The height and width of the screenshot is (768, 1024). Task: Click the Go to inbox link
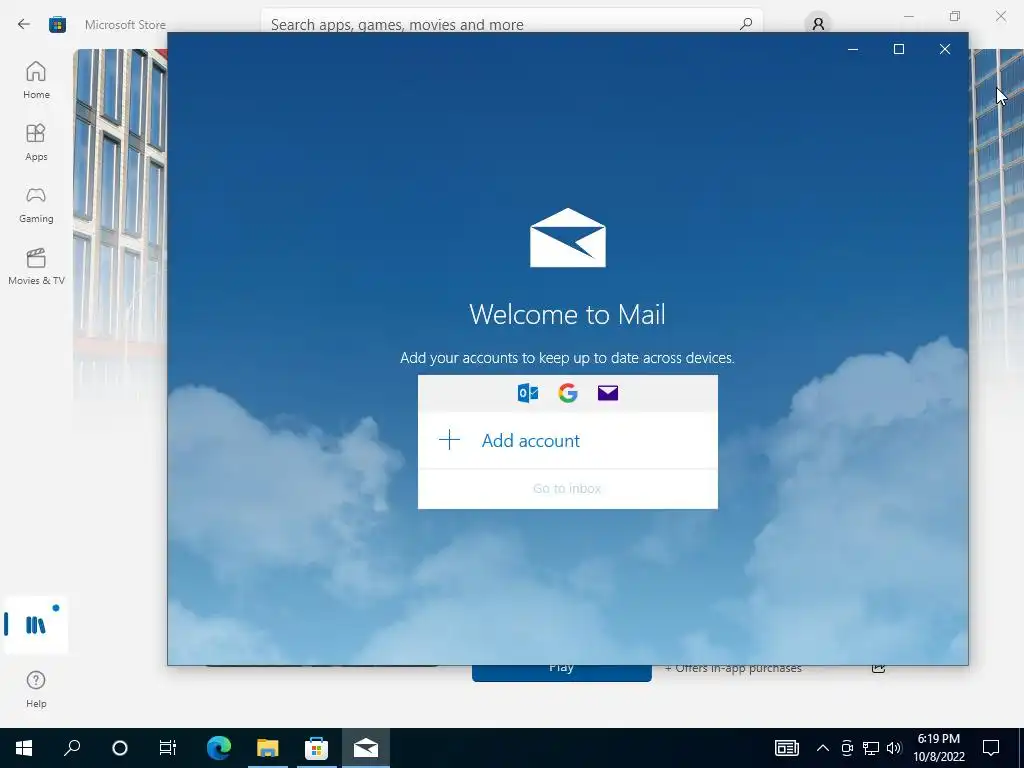click(x=567, y=488)
